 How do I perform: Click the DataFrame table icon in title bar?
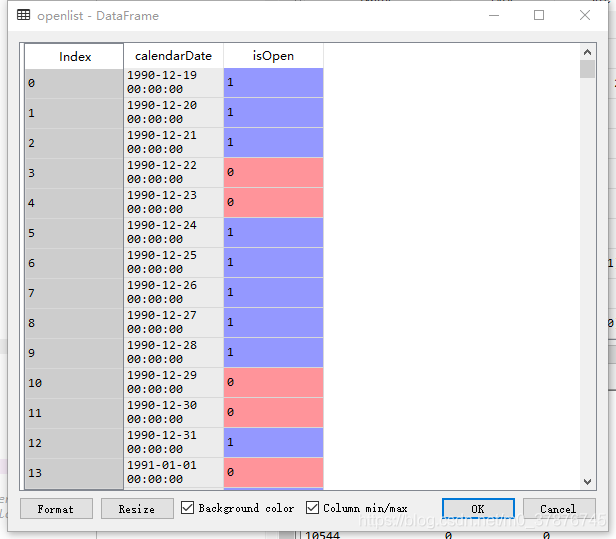24,15
